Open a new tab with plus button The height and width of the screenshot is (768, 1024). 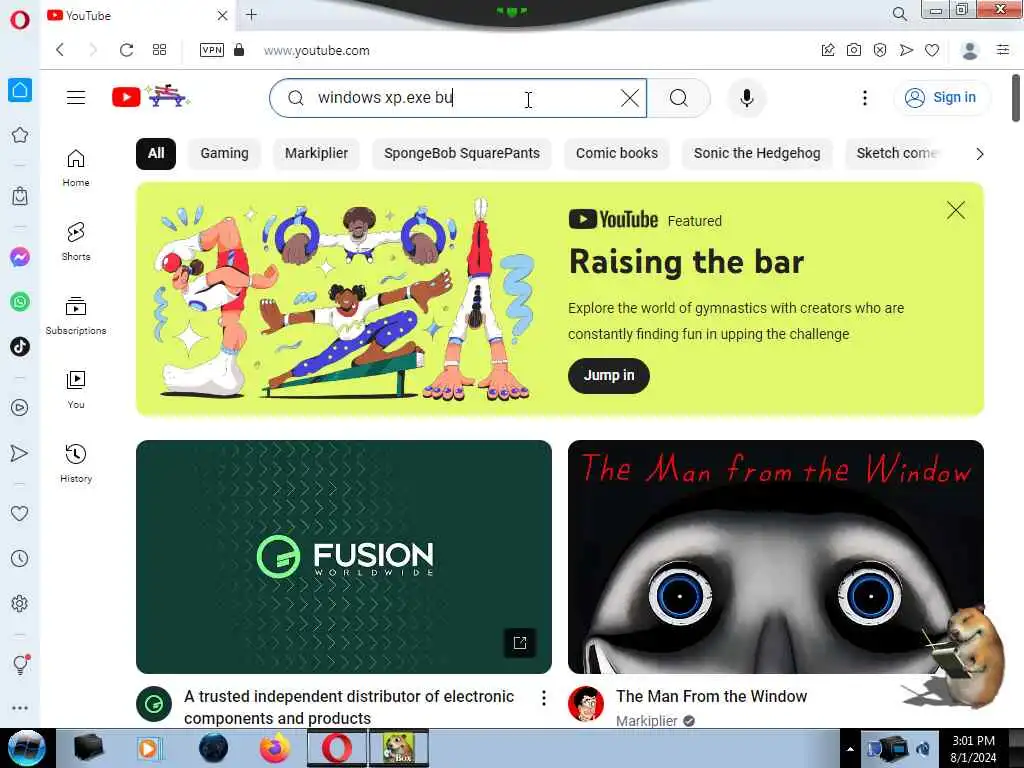pyautogui.click(x=251, y=14)
